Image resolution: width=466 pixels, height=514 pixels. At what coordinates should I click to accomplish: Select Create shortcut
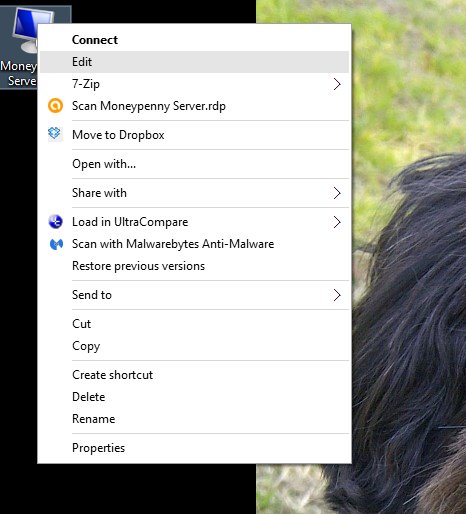point(194,375)
